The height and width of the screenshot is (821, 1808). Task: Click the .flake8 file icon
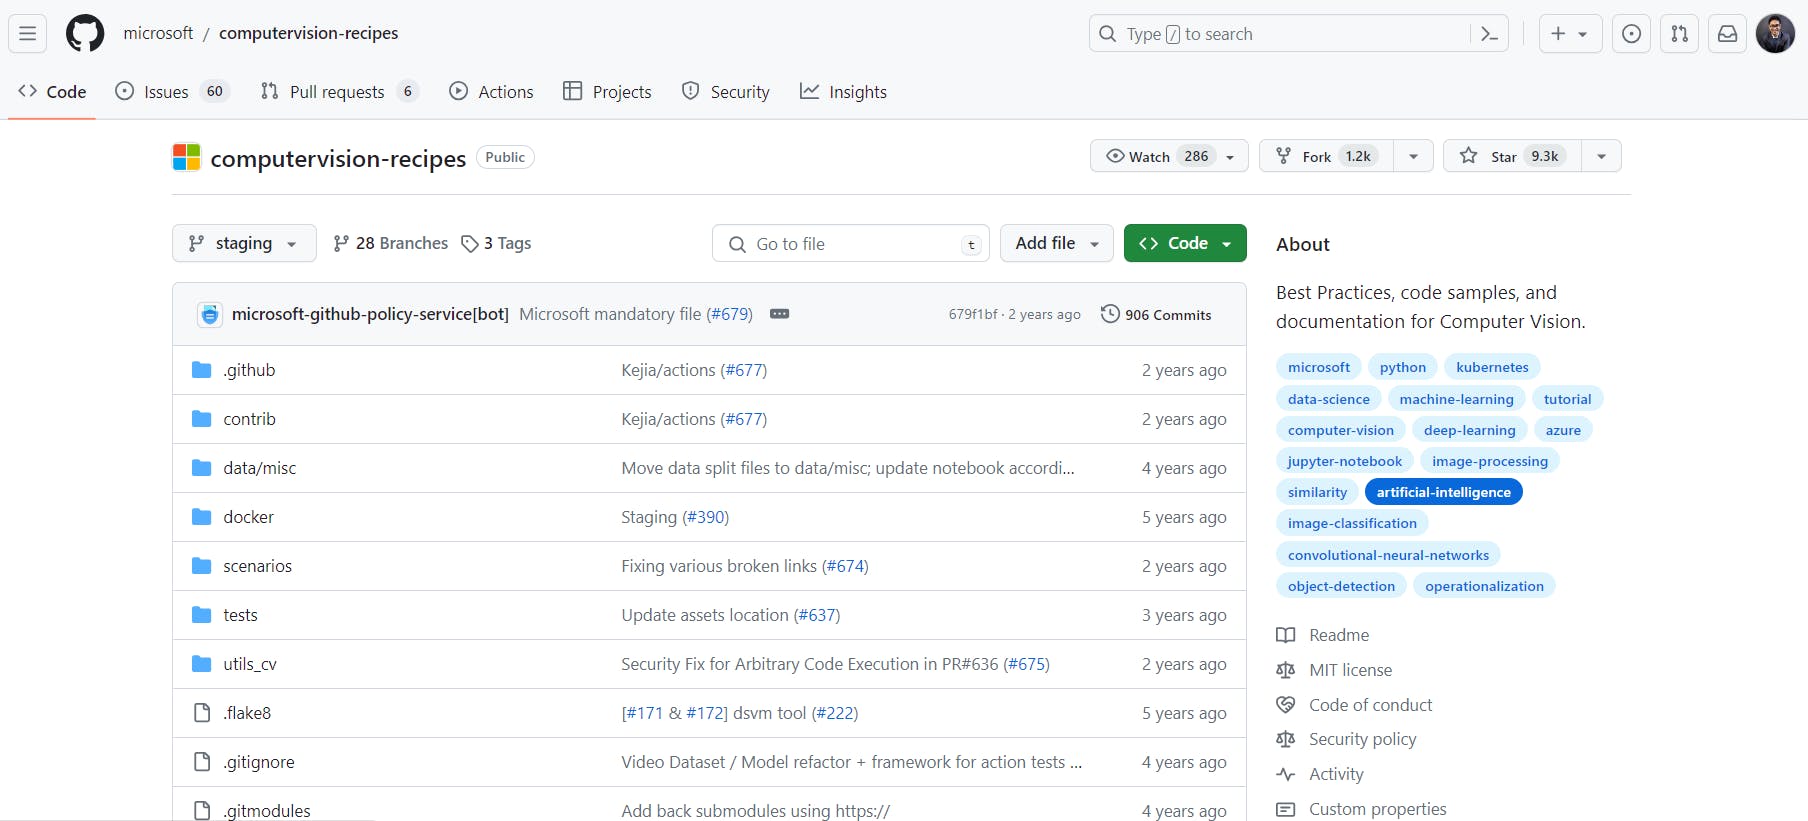[x=201, y=713]
